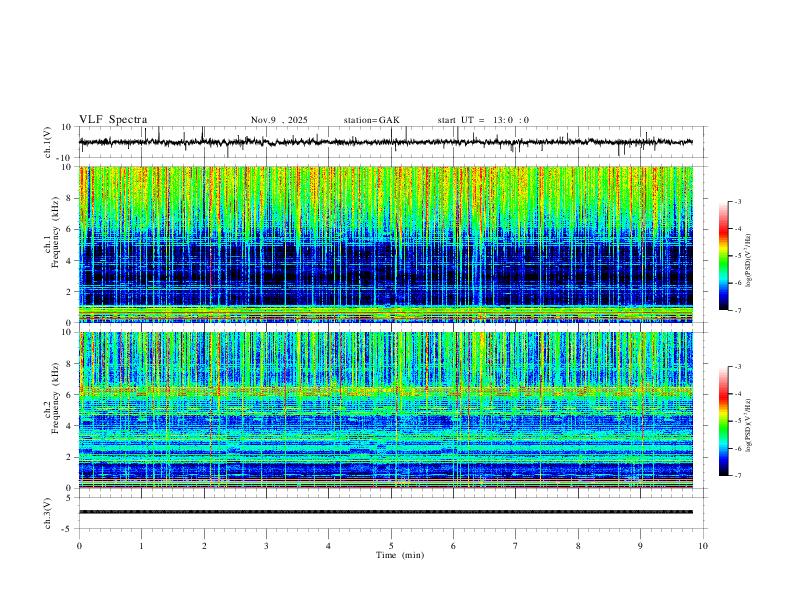Click time axis tick label "3"
Screen dimensions: 792x612
[x=266, y=546]
